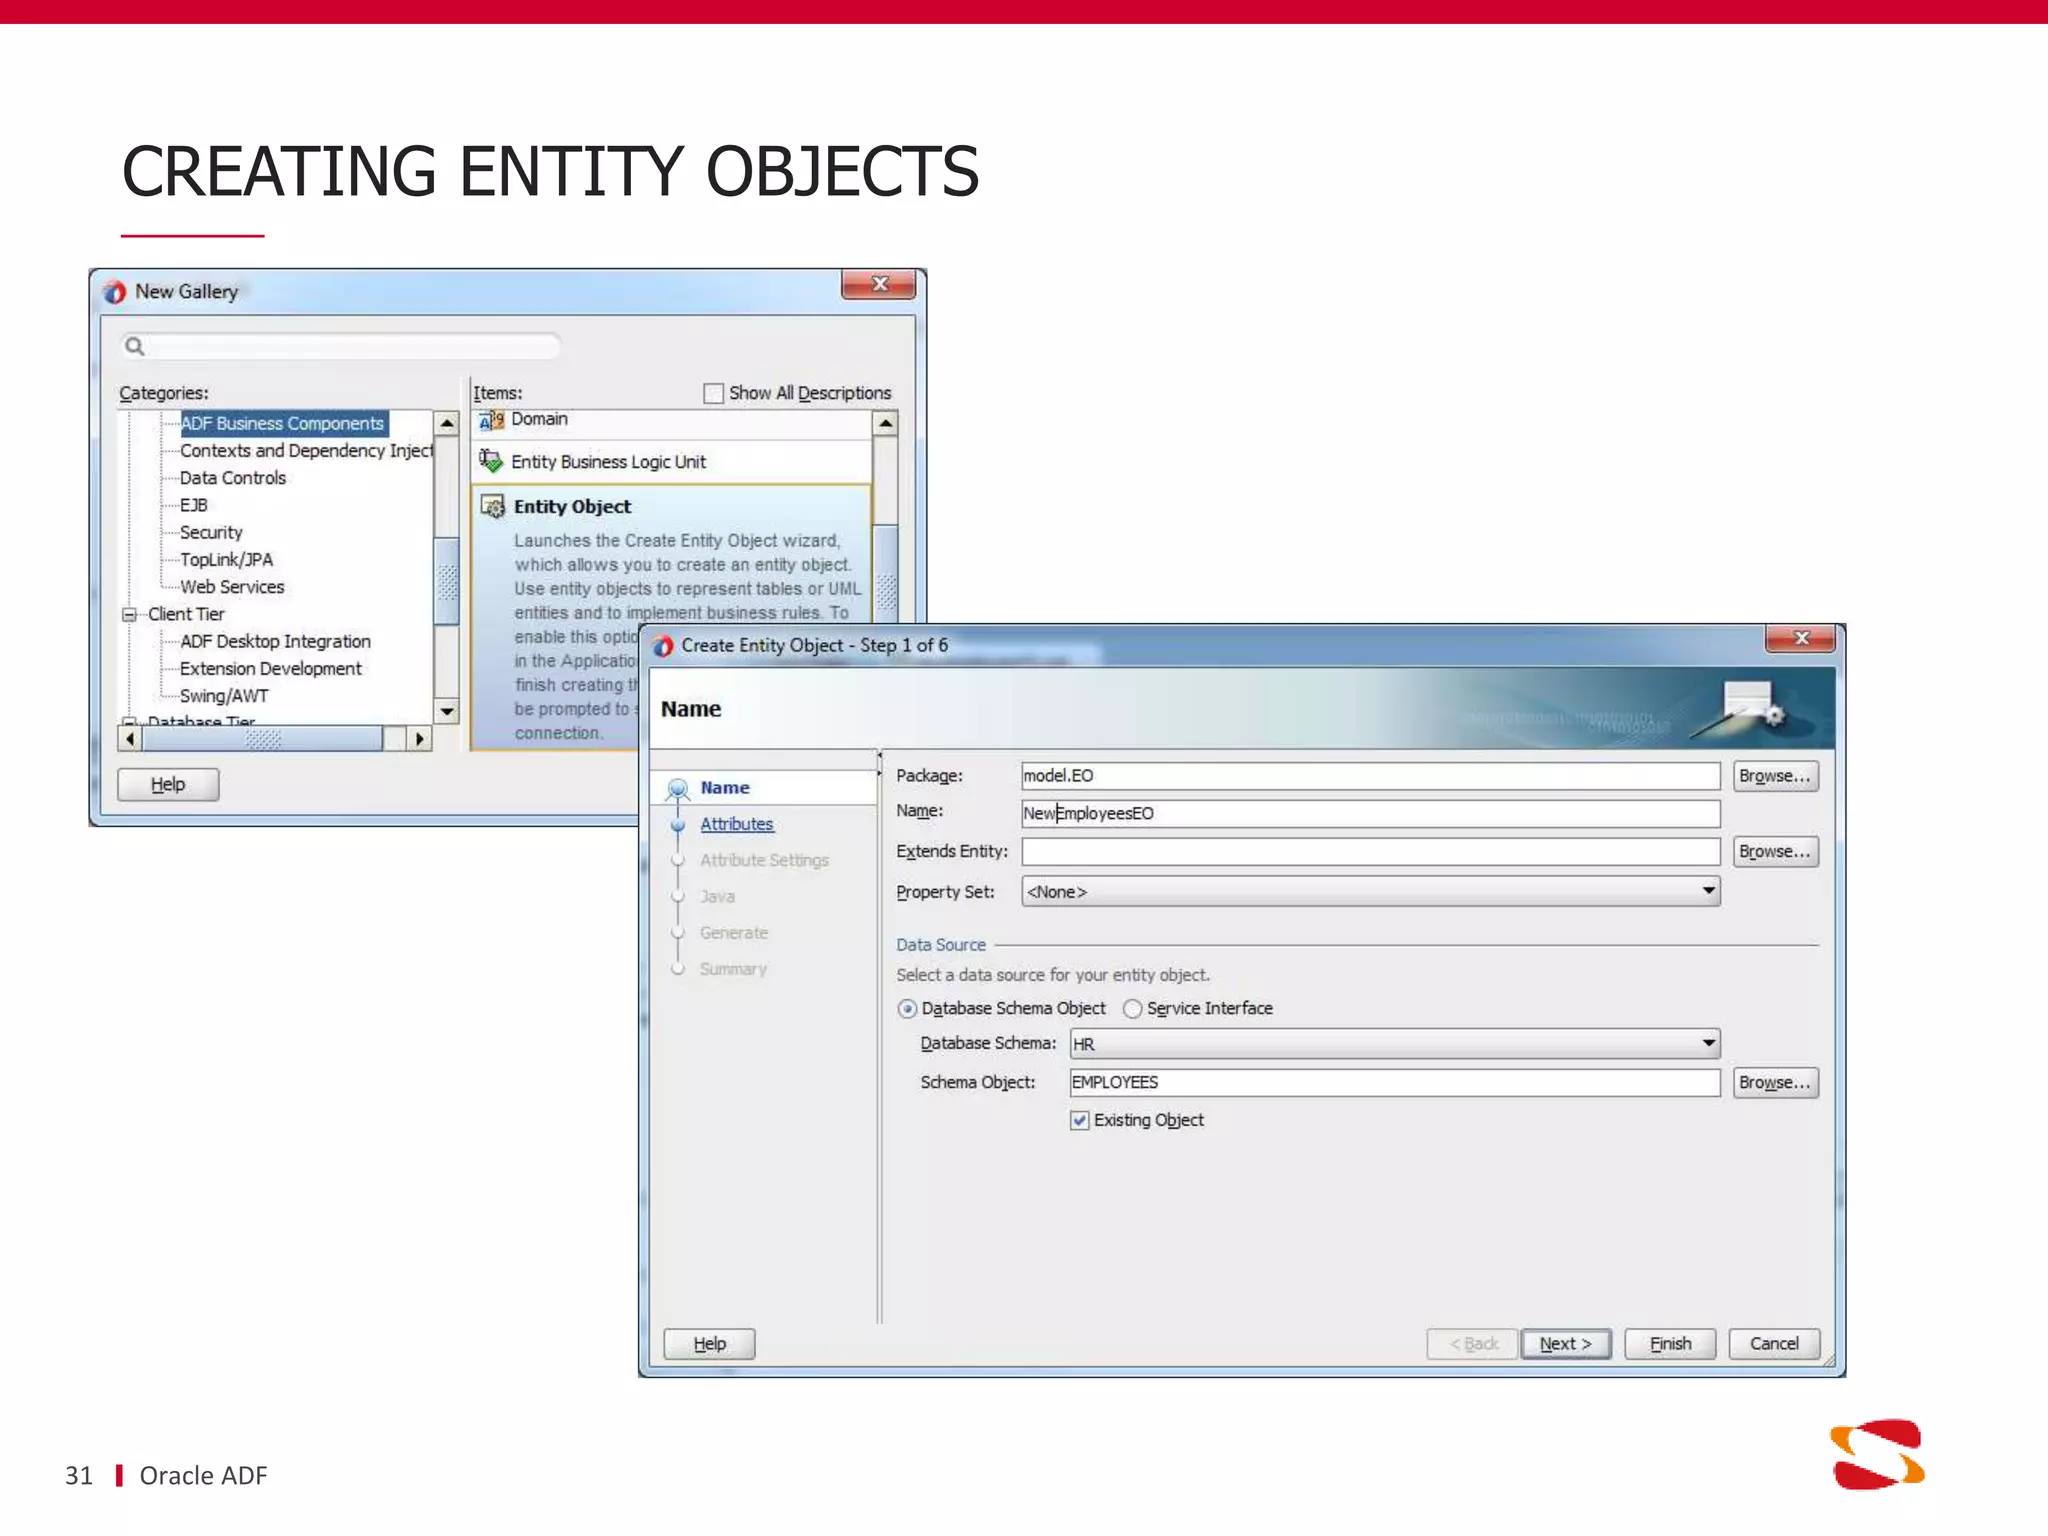The height and width of the screenshot is (1536, 2048).
Task: Click the Schema Object field containing EMPLOYEES
Action: [x=1394, y=1083]
